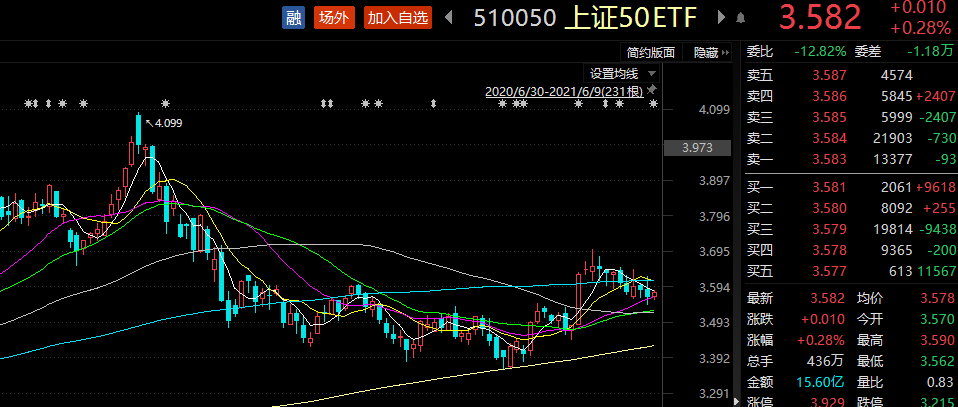
Task: Click the blue 融 margin trading badge
Action: pos(293,17)
